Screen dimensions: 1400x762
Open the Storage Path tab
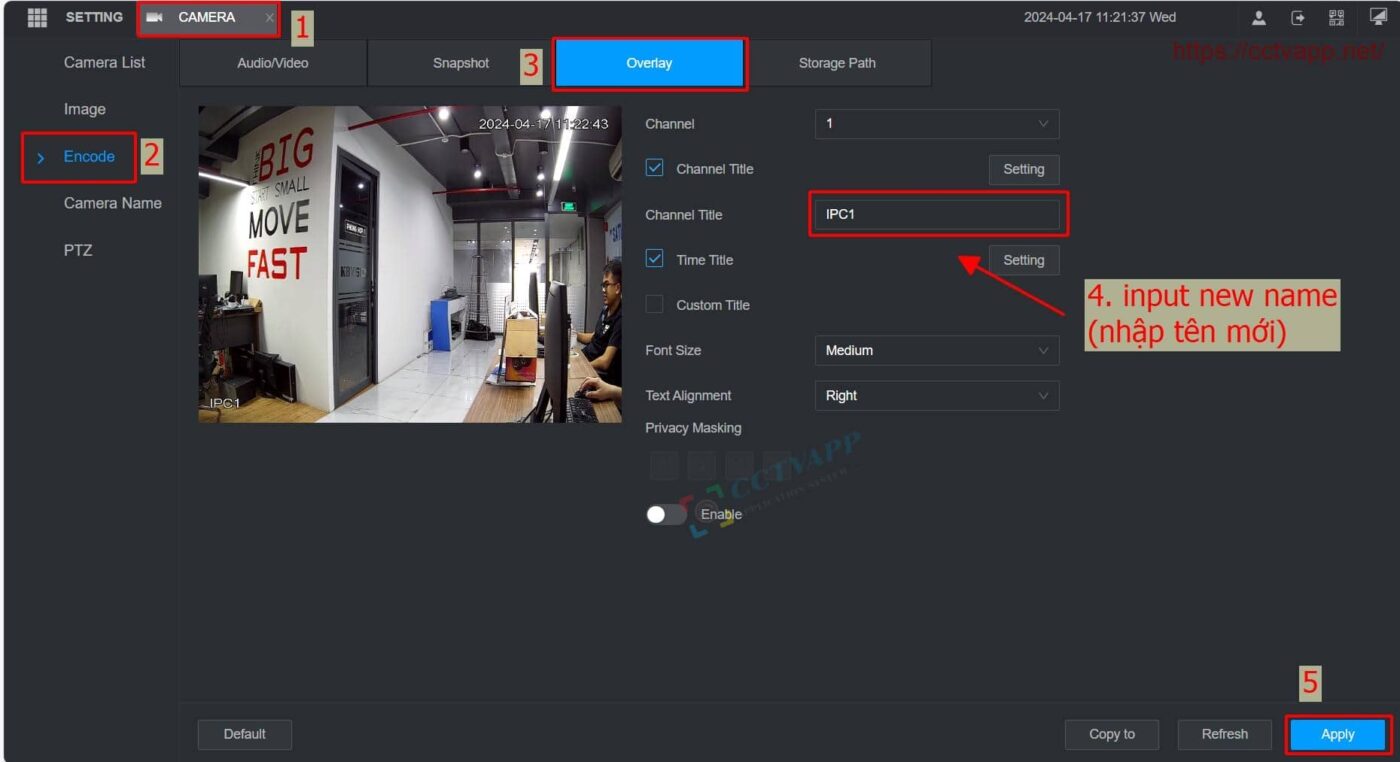pyautogui.click(x=836, y=63)
